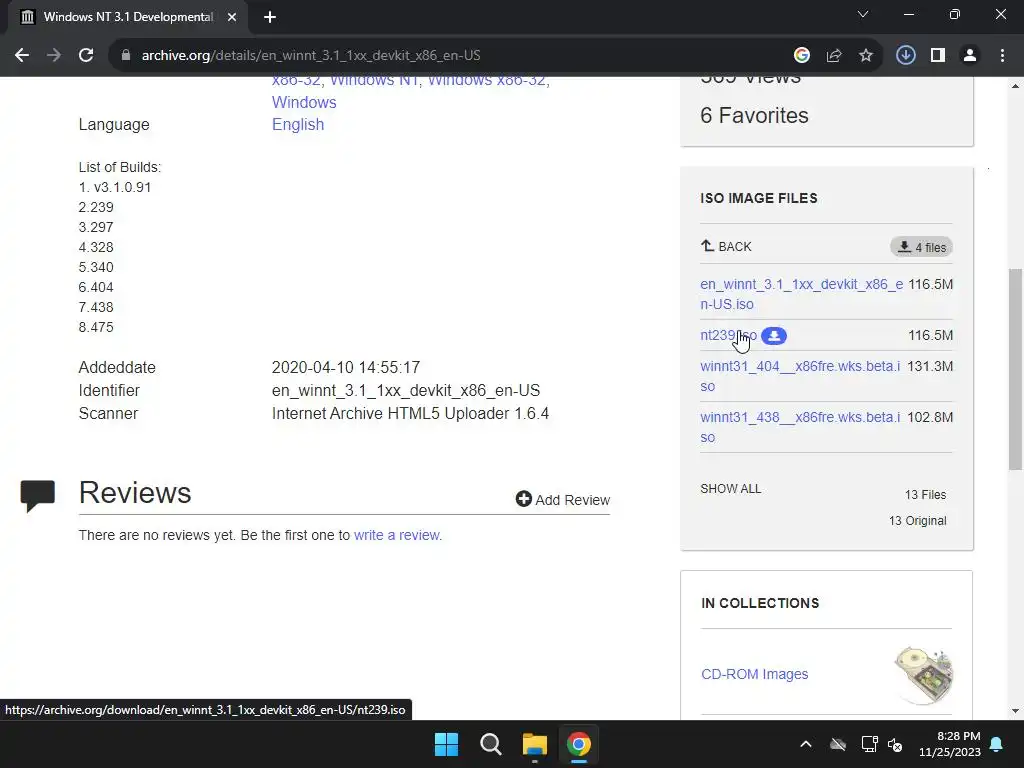The image size is (1024, 768).
Task: Open File Explorer from taskbar
Action: [535, 744]
